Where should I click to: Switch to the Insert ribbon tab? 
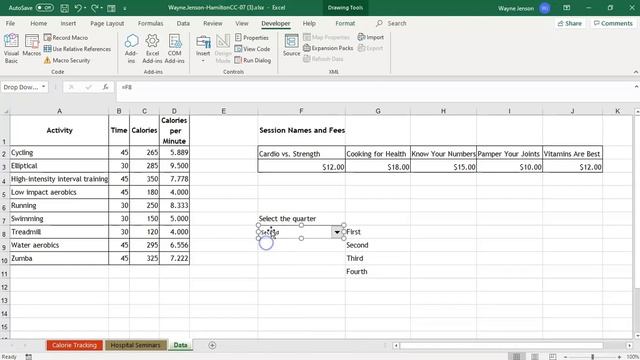(x=68, y=23)
